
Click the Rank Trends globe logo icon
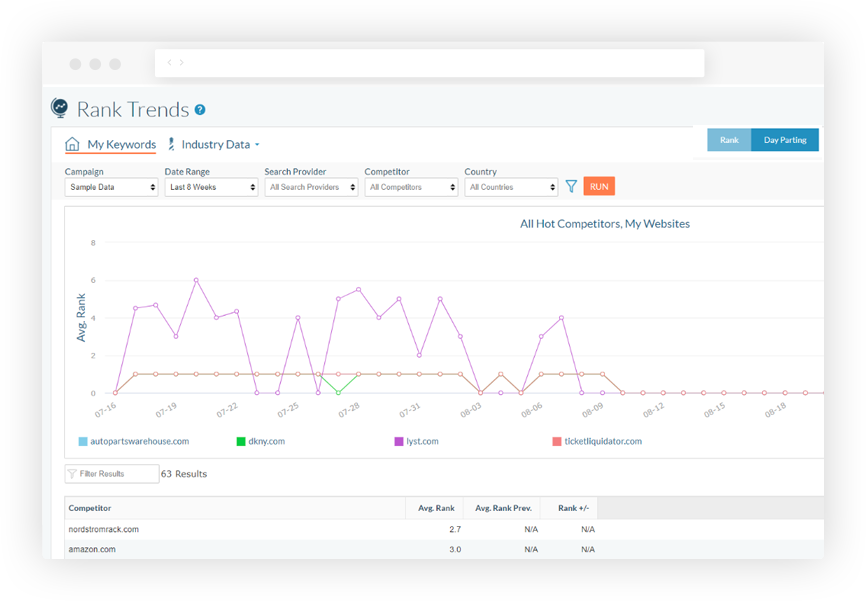coord(60,108)
